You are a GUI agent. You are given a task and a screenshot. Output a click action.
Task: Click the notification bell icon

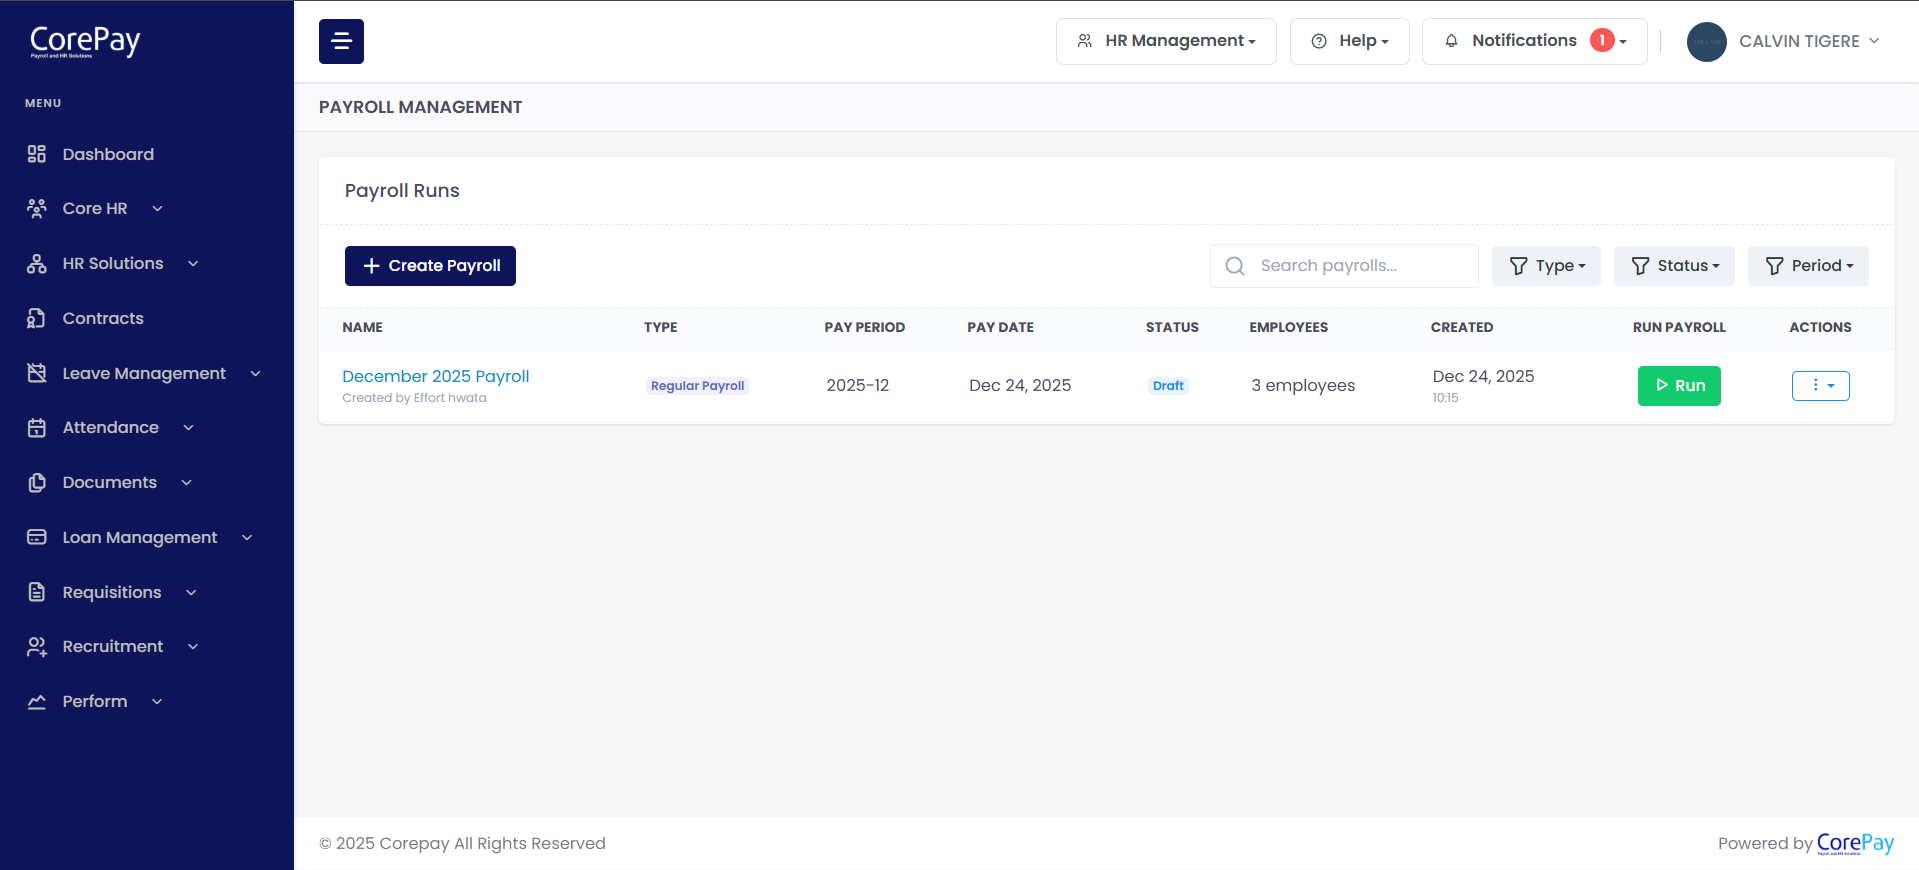click(x=1452, y=41)
